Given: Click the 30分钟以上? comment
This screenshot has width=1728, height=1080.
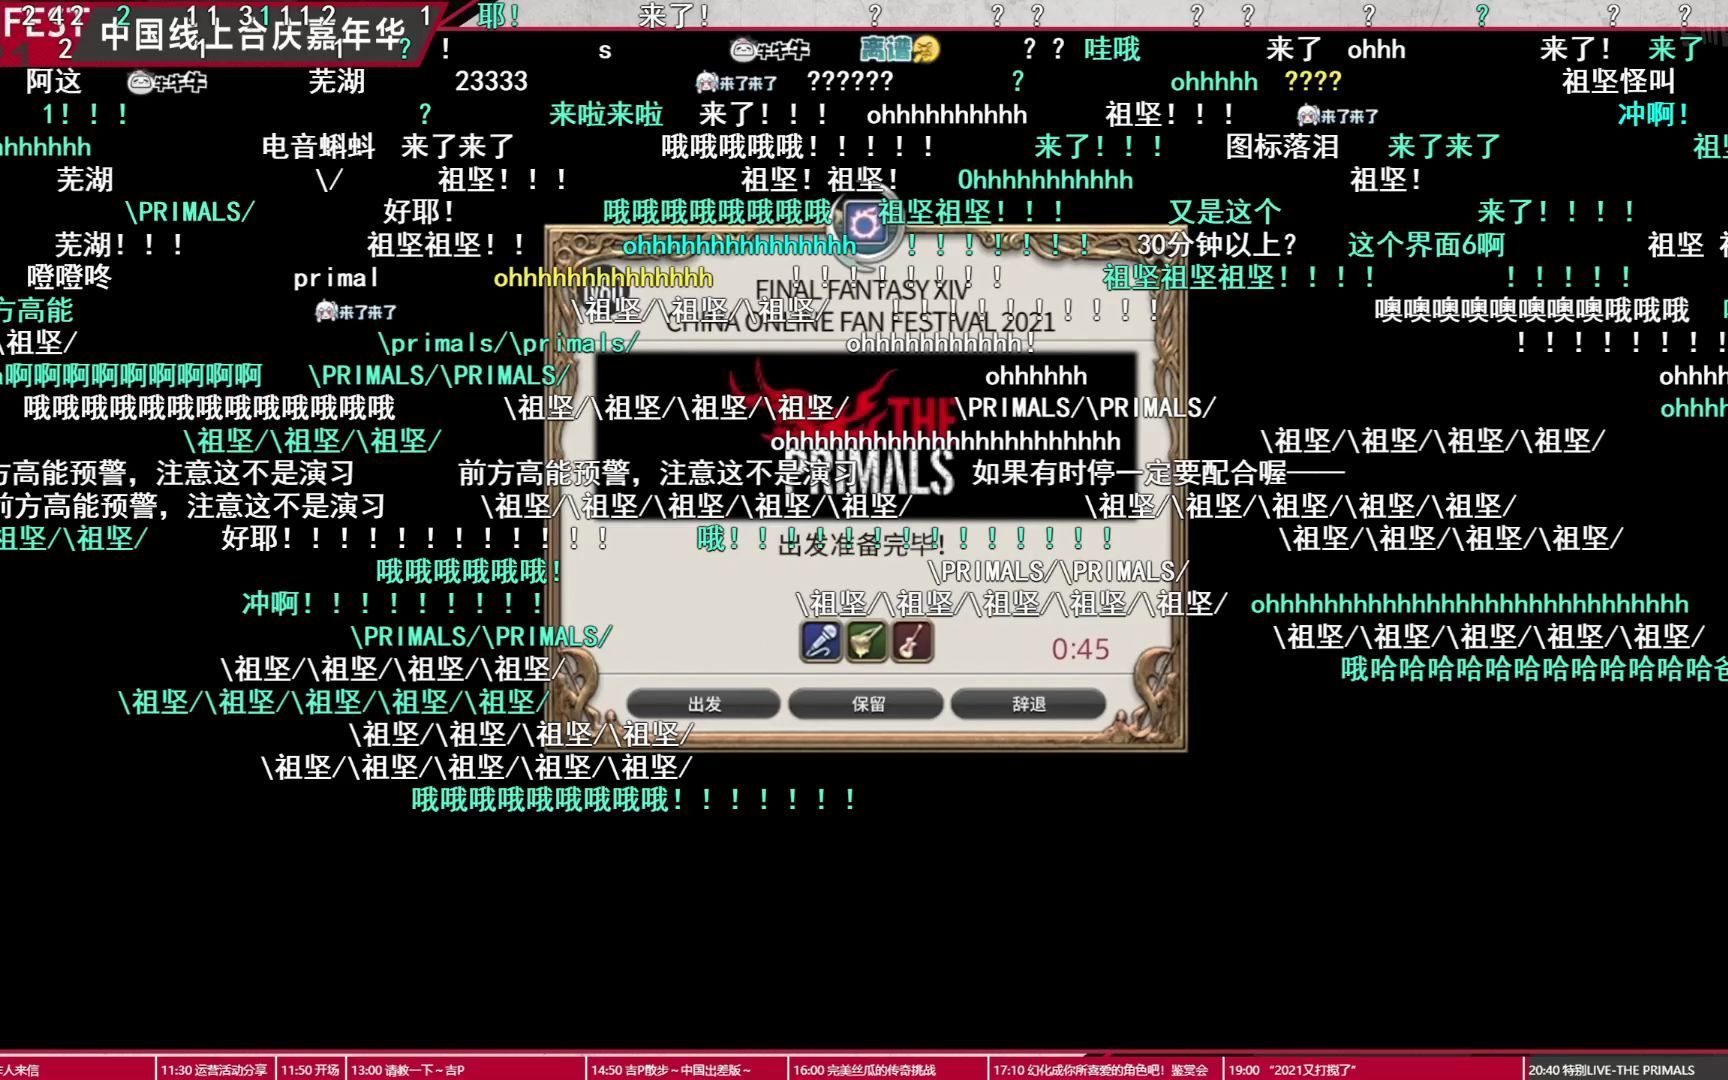Looking at the screenshot, I should tap(1217, 245).
